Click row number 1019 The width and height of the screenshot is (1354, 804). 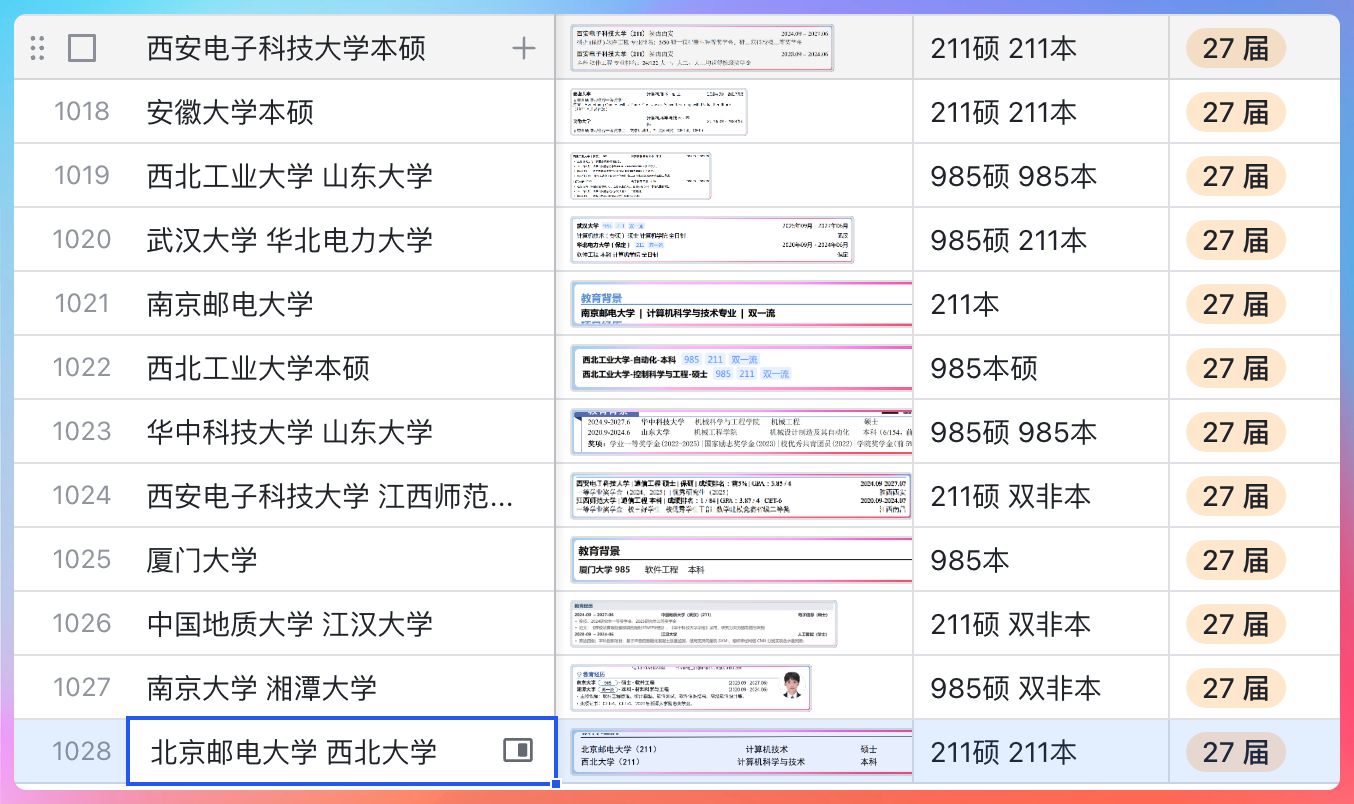(x=82, y=176)
